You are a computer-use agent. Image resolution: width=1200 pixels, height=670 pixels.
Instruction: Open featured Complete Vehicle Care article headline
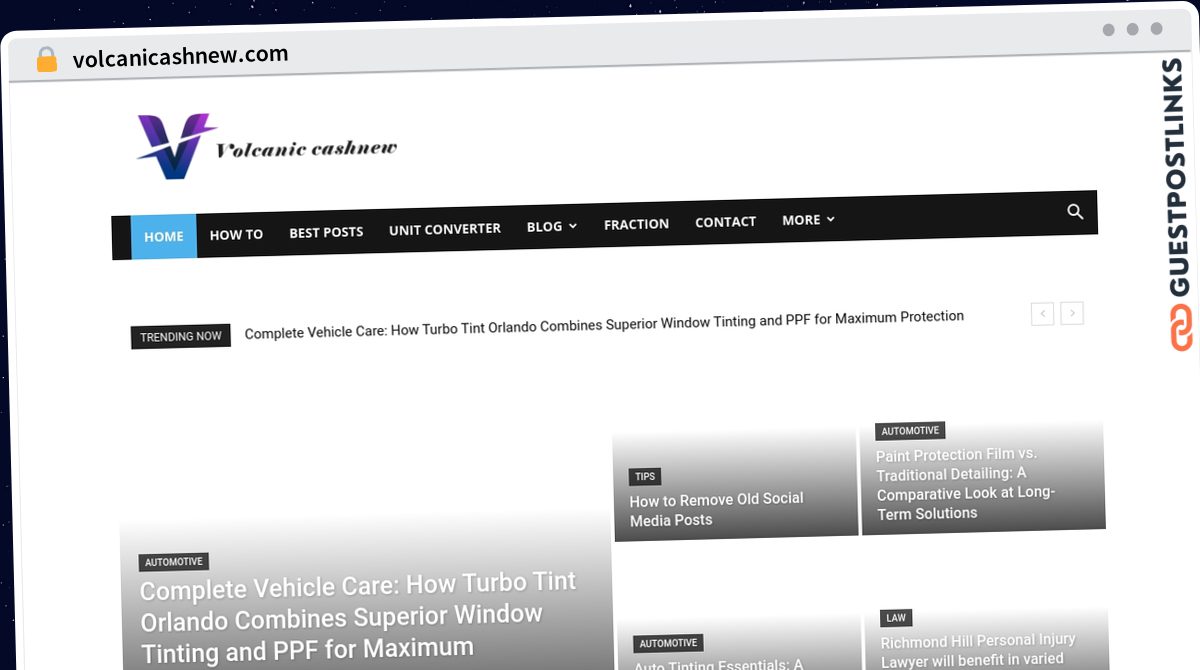[x=358, y=617]
